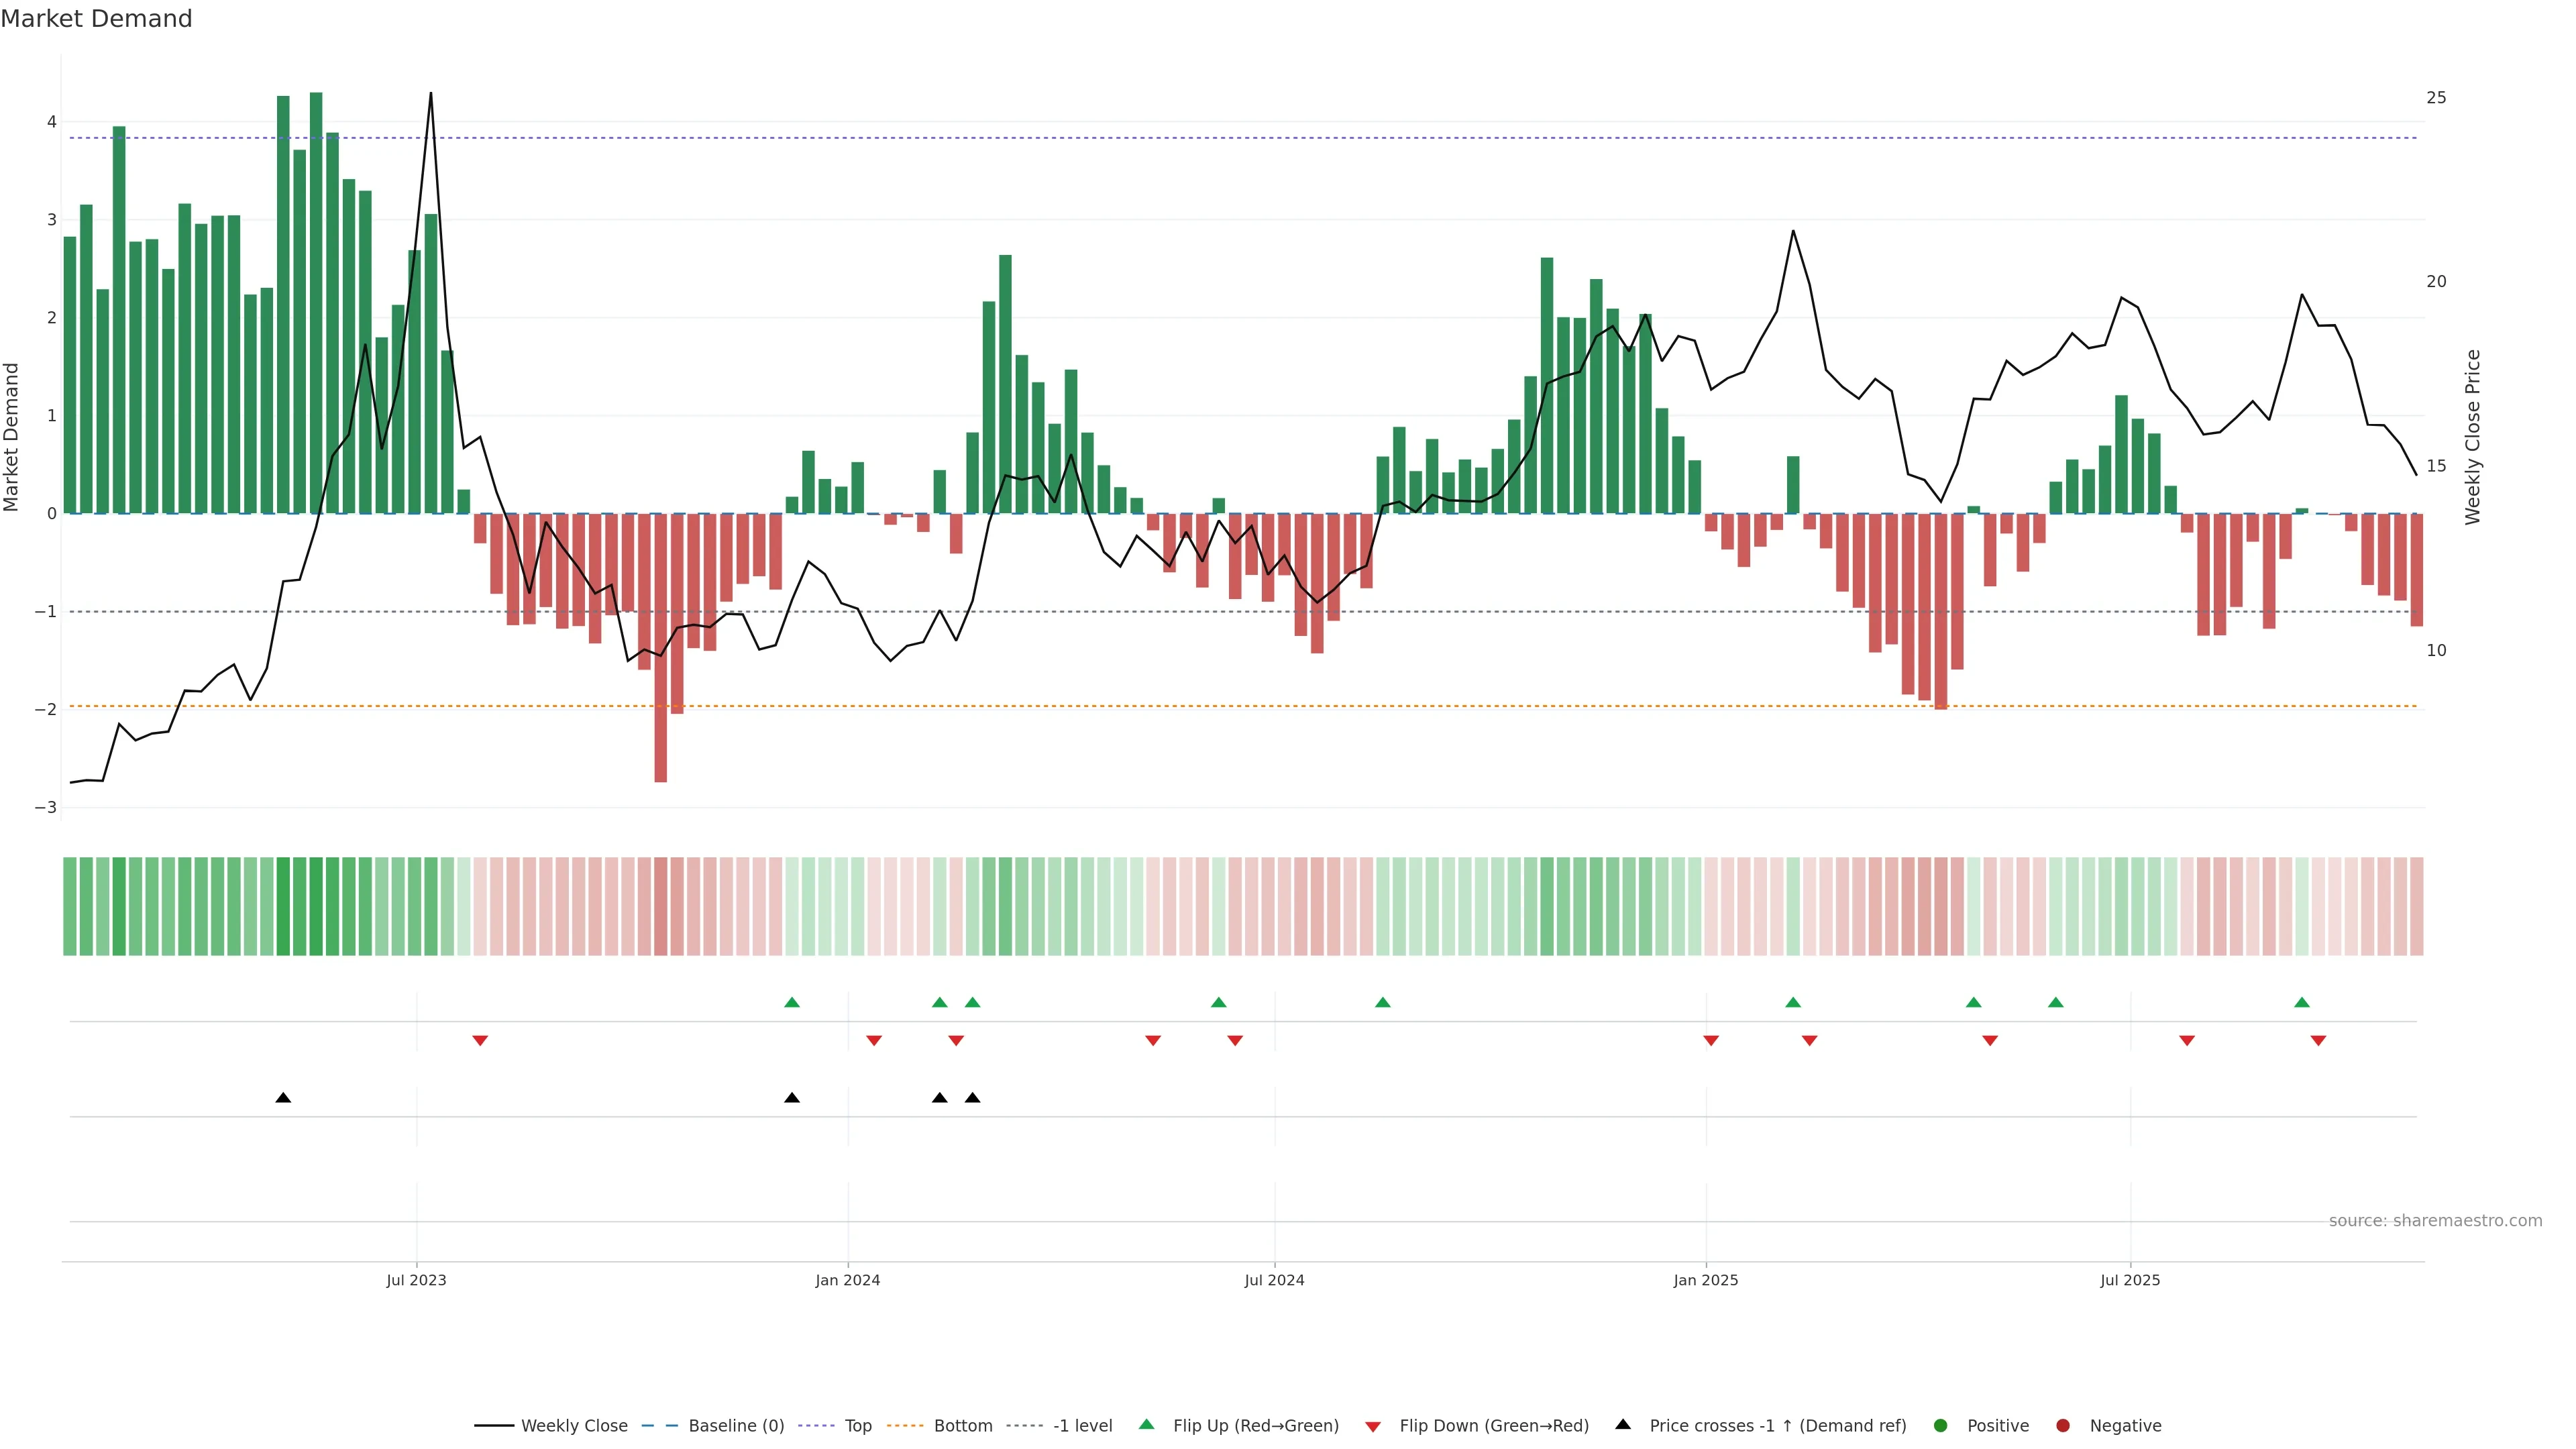The image size is (2576, 1449).
Task: Click black Price crosses -1 legend triangle
Action: pyautogui.click(x=1623, y=1424)
